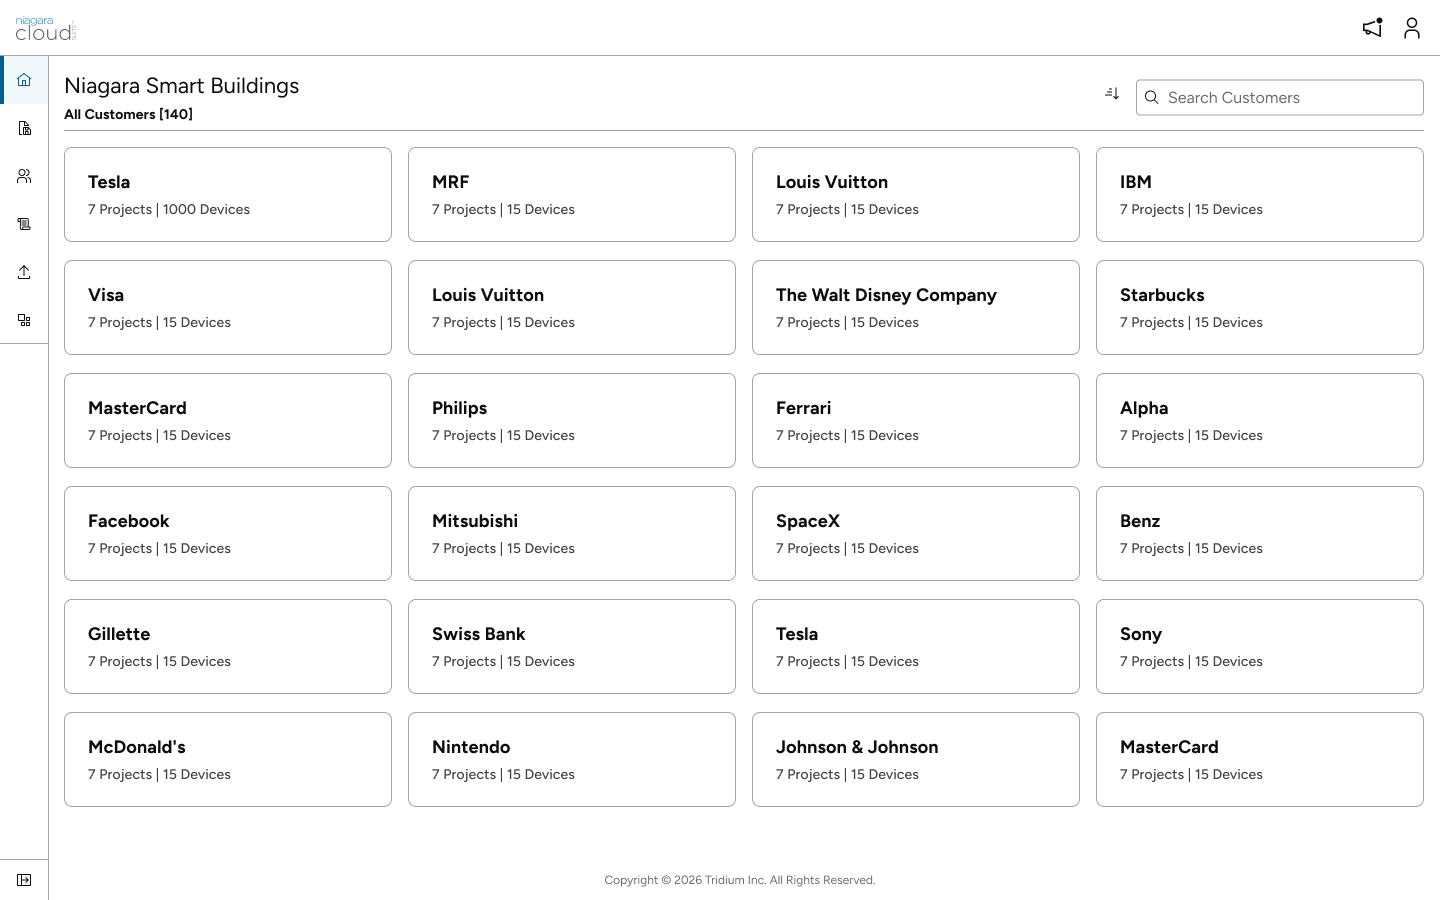The width and height of the screenshot is (1440, 900).
Task: Go to the Home sidebar icon
Action: tap(24, 80)
